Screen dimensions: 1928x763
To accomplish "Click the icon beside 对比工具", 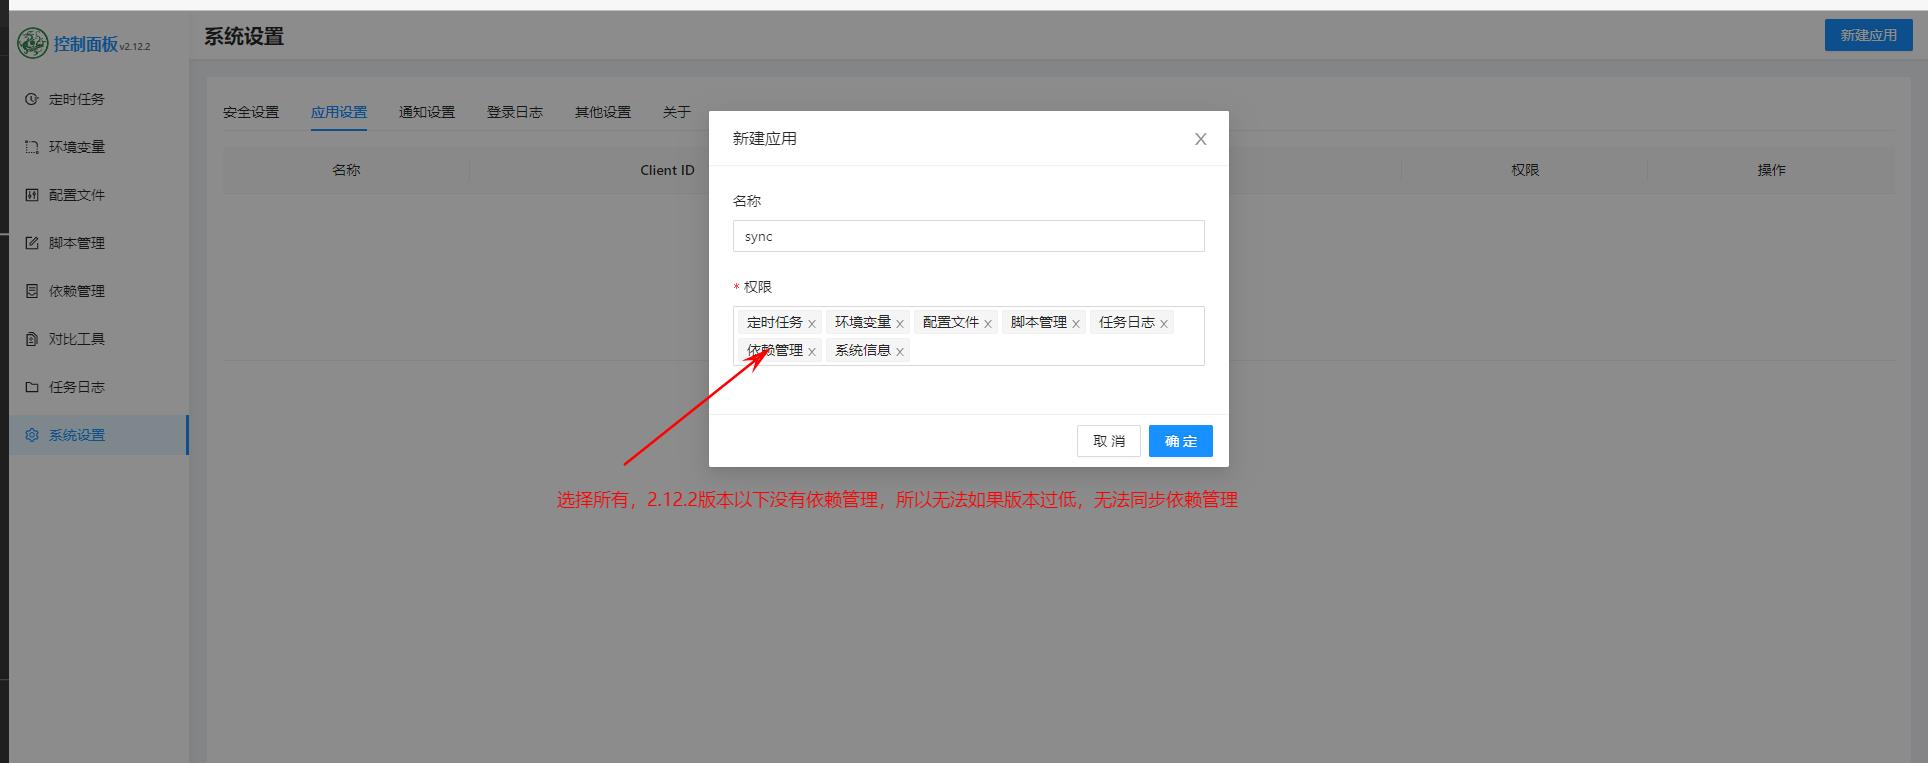I will tap(32, 339).
